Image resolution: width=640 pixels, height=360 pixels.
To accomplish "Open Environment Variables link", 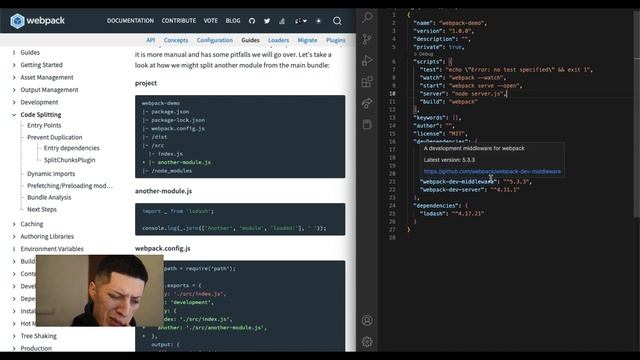I will pos(52,249).
